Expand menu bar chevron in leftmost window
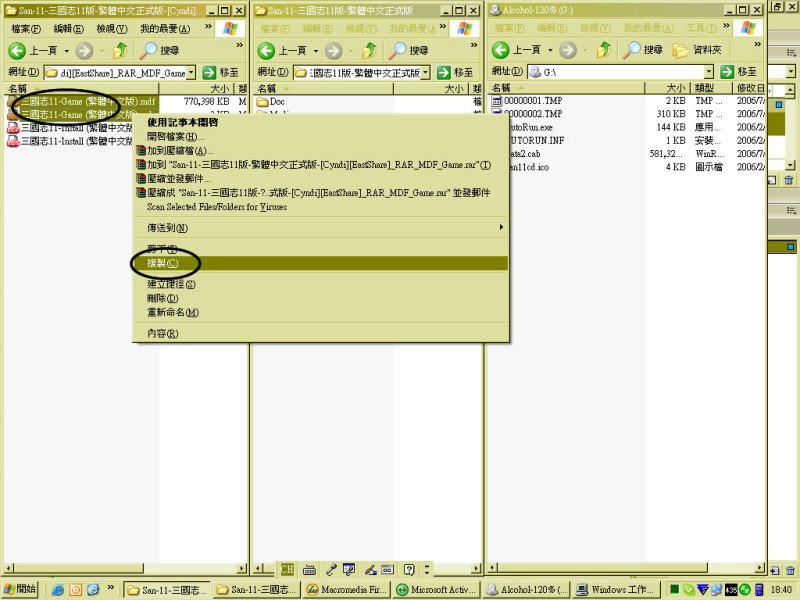This screenshot has height=600, width=800. 208,27
